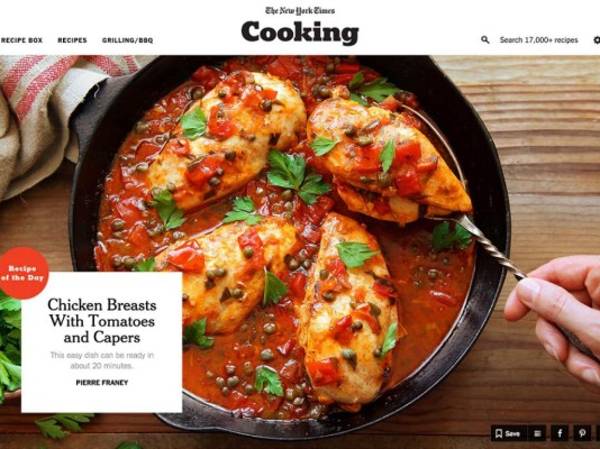This screenshot has height=449, width=600.
Task: Share the recipe on Facebook
Action: coord(559,433)
